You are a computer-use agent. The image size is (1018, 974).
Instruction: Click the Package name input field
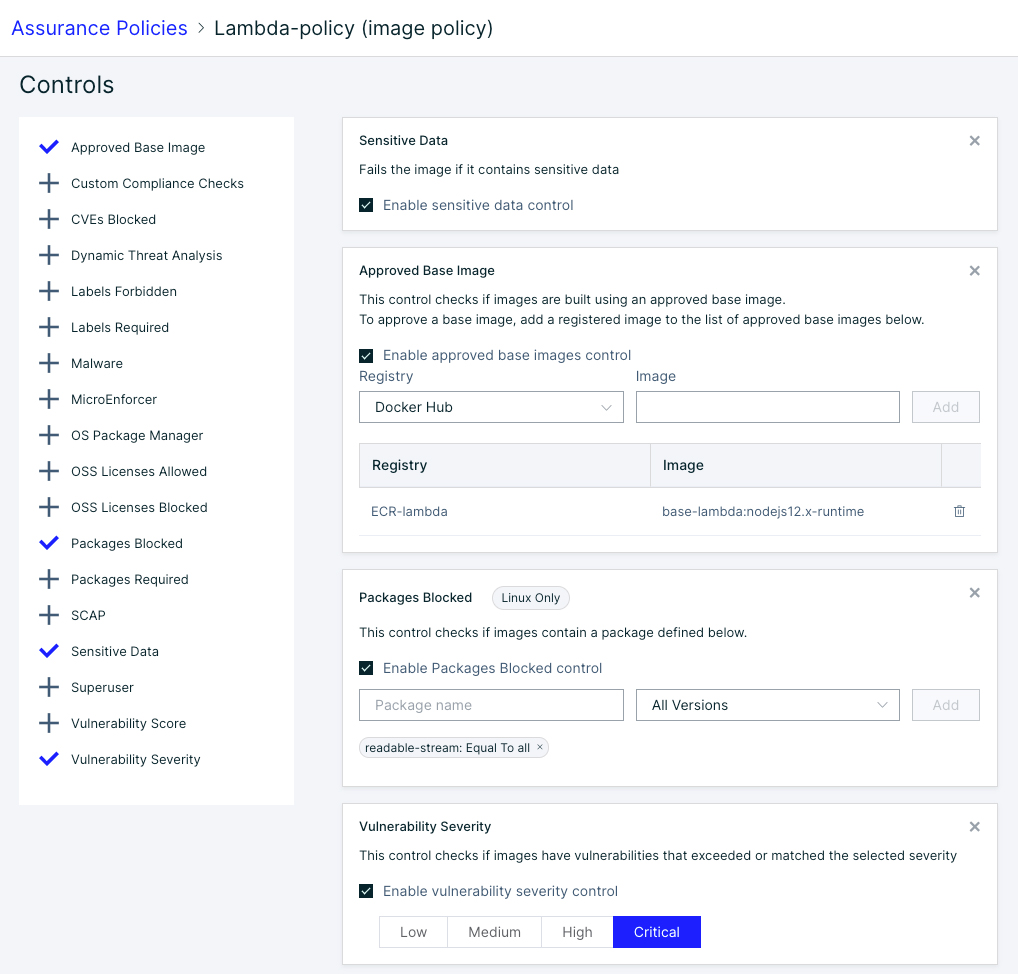491,705
